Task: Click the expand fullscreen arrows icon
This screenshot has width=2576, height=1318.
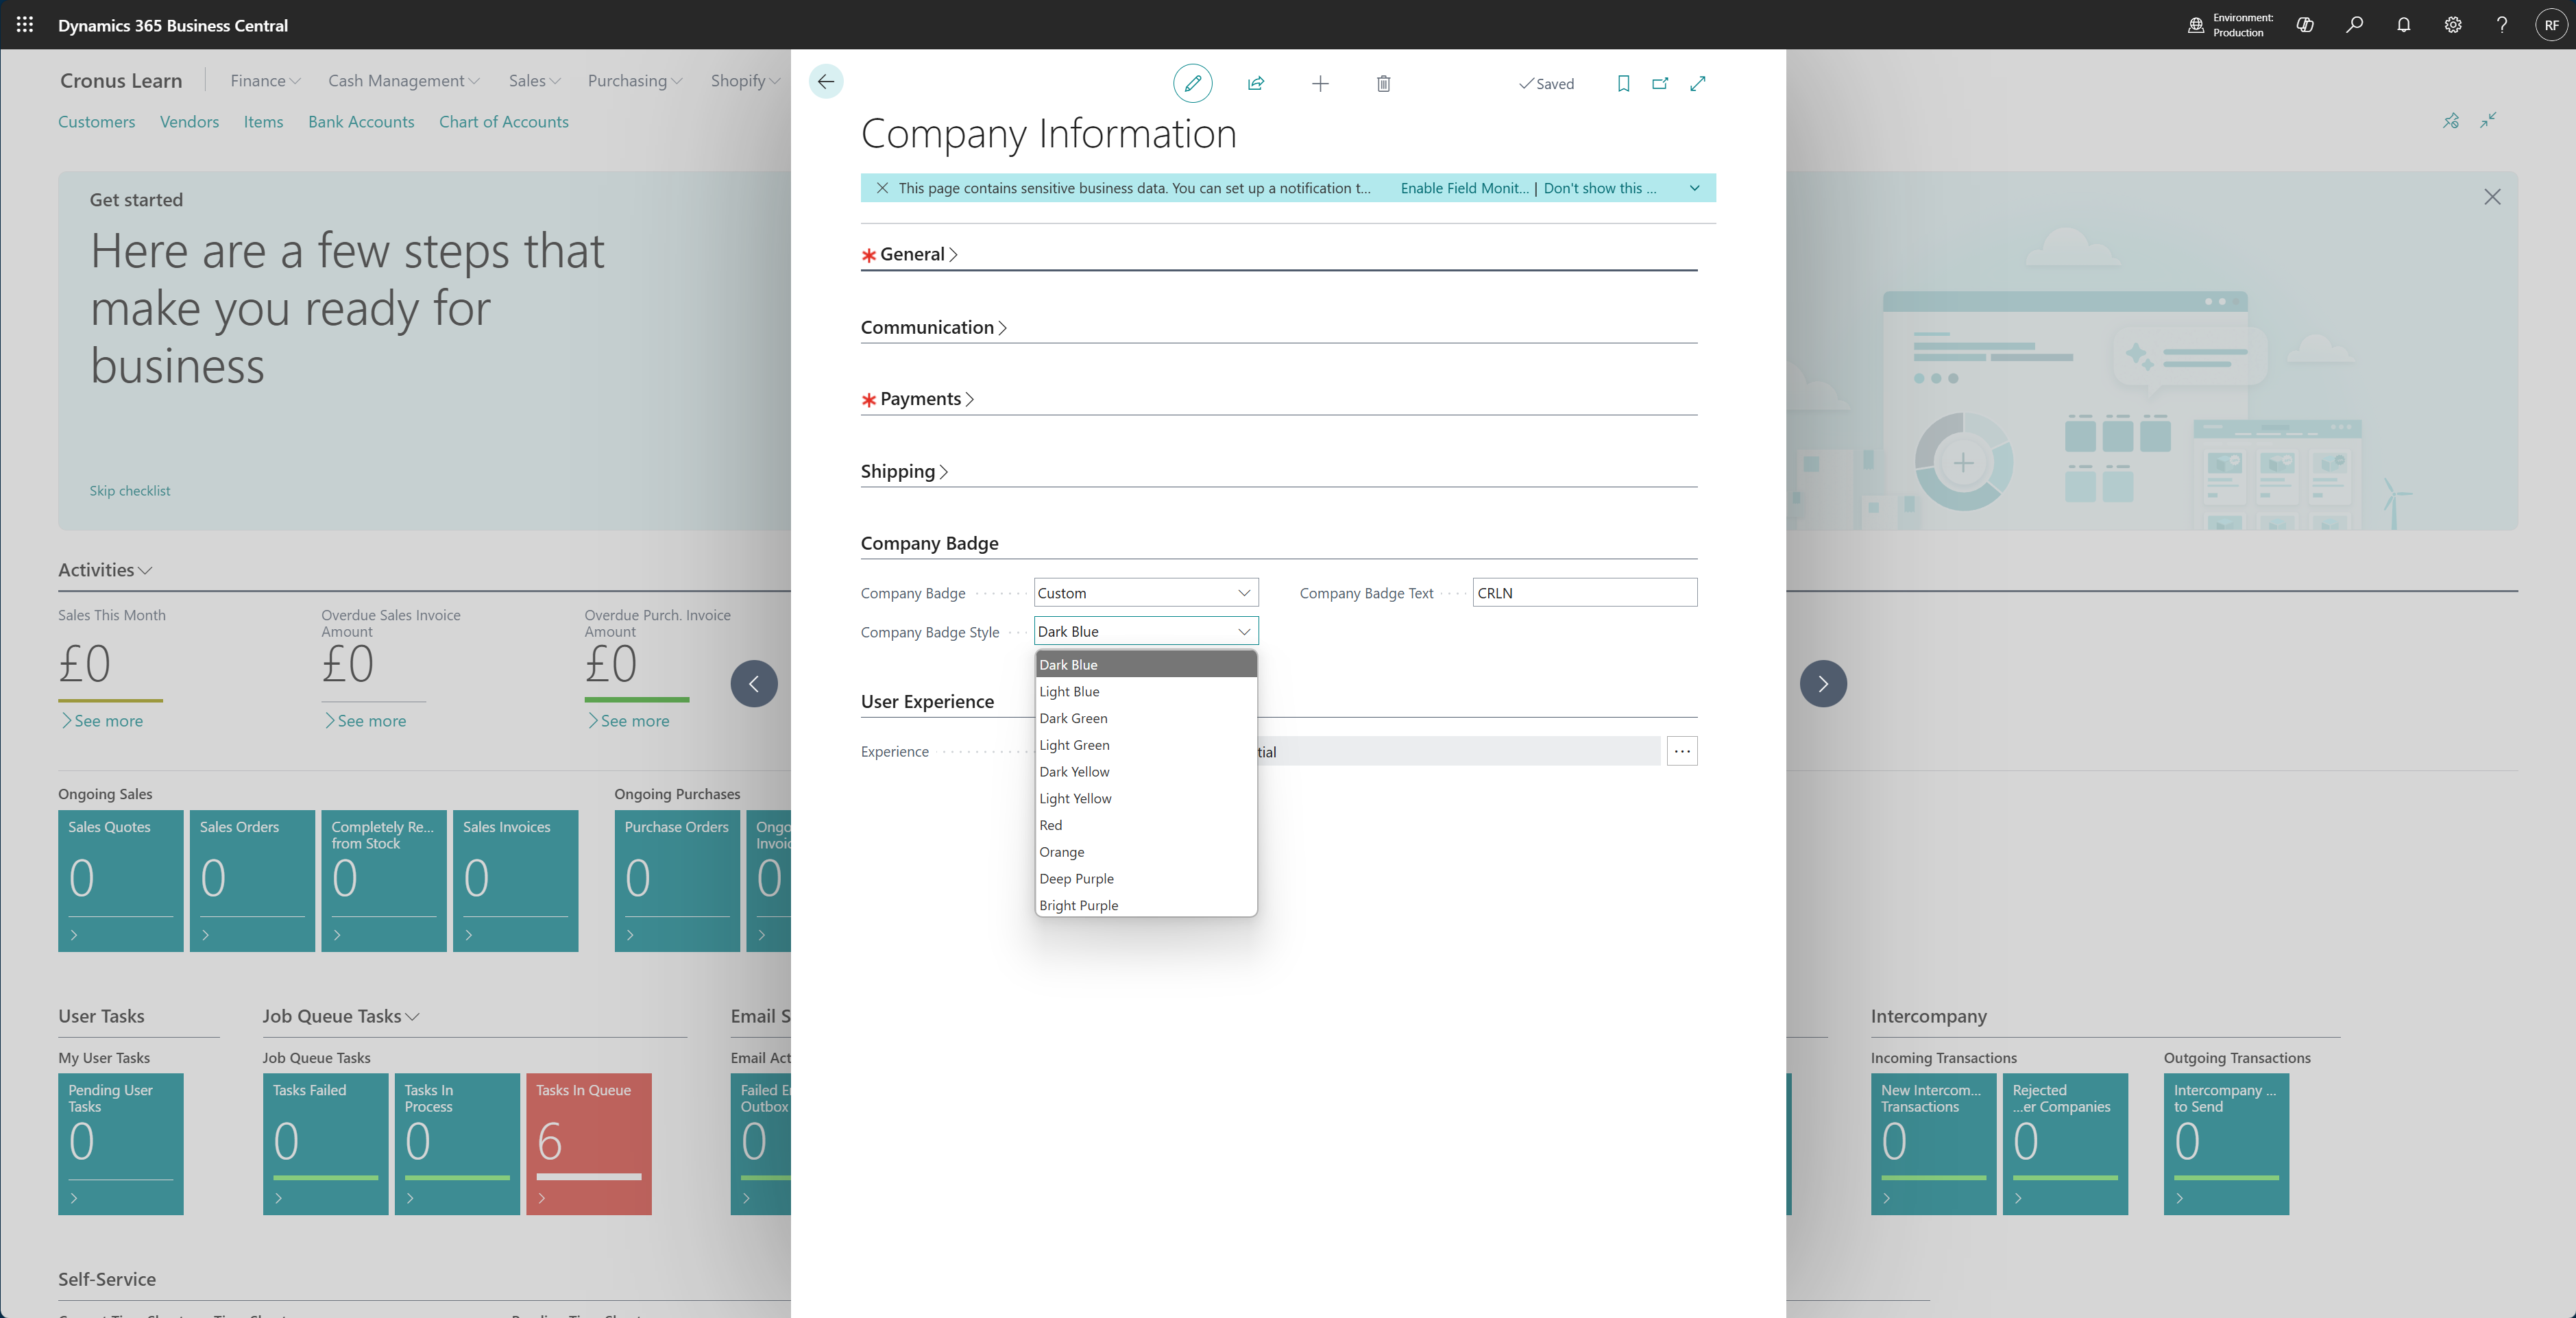Action: (1697, 83)
